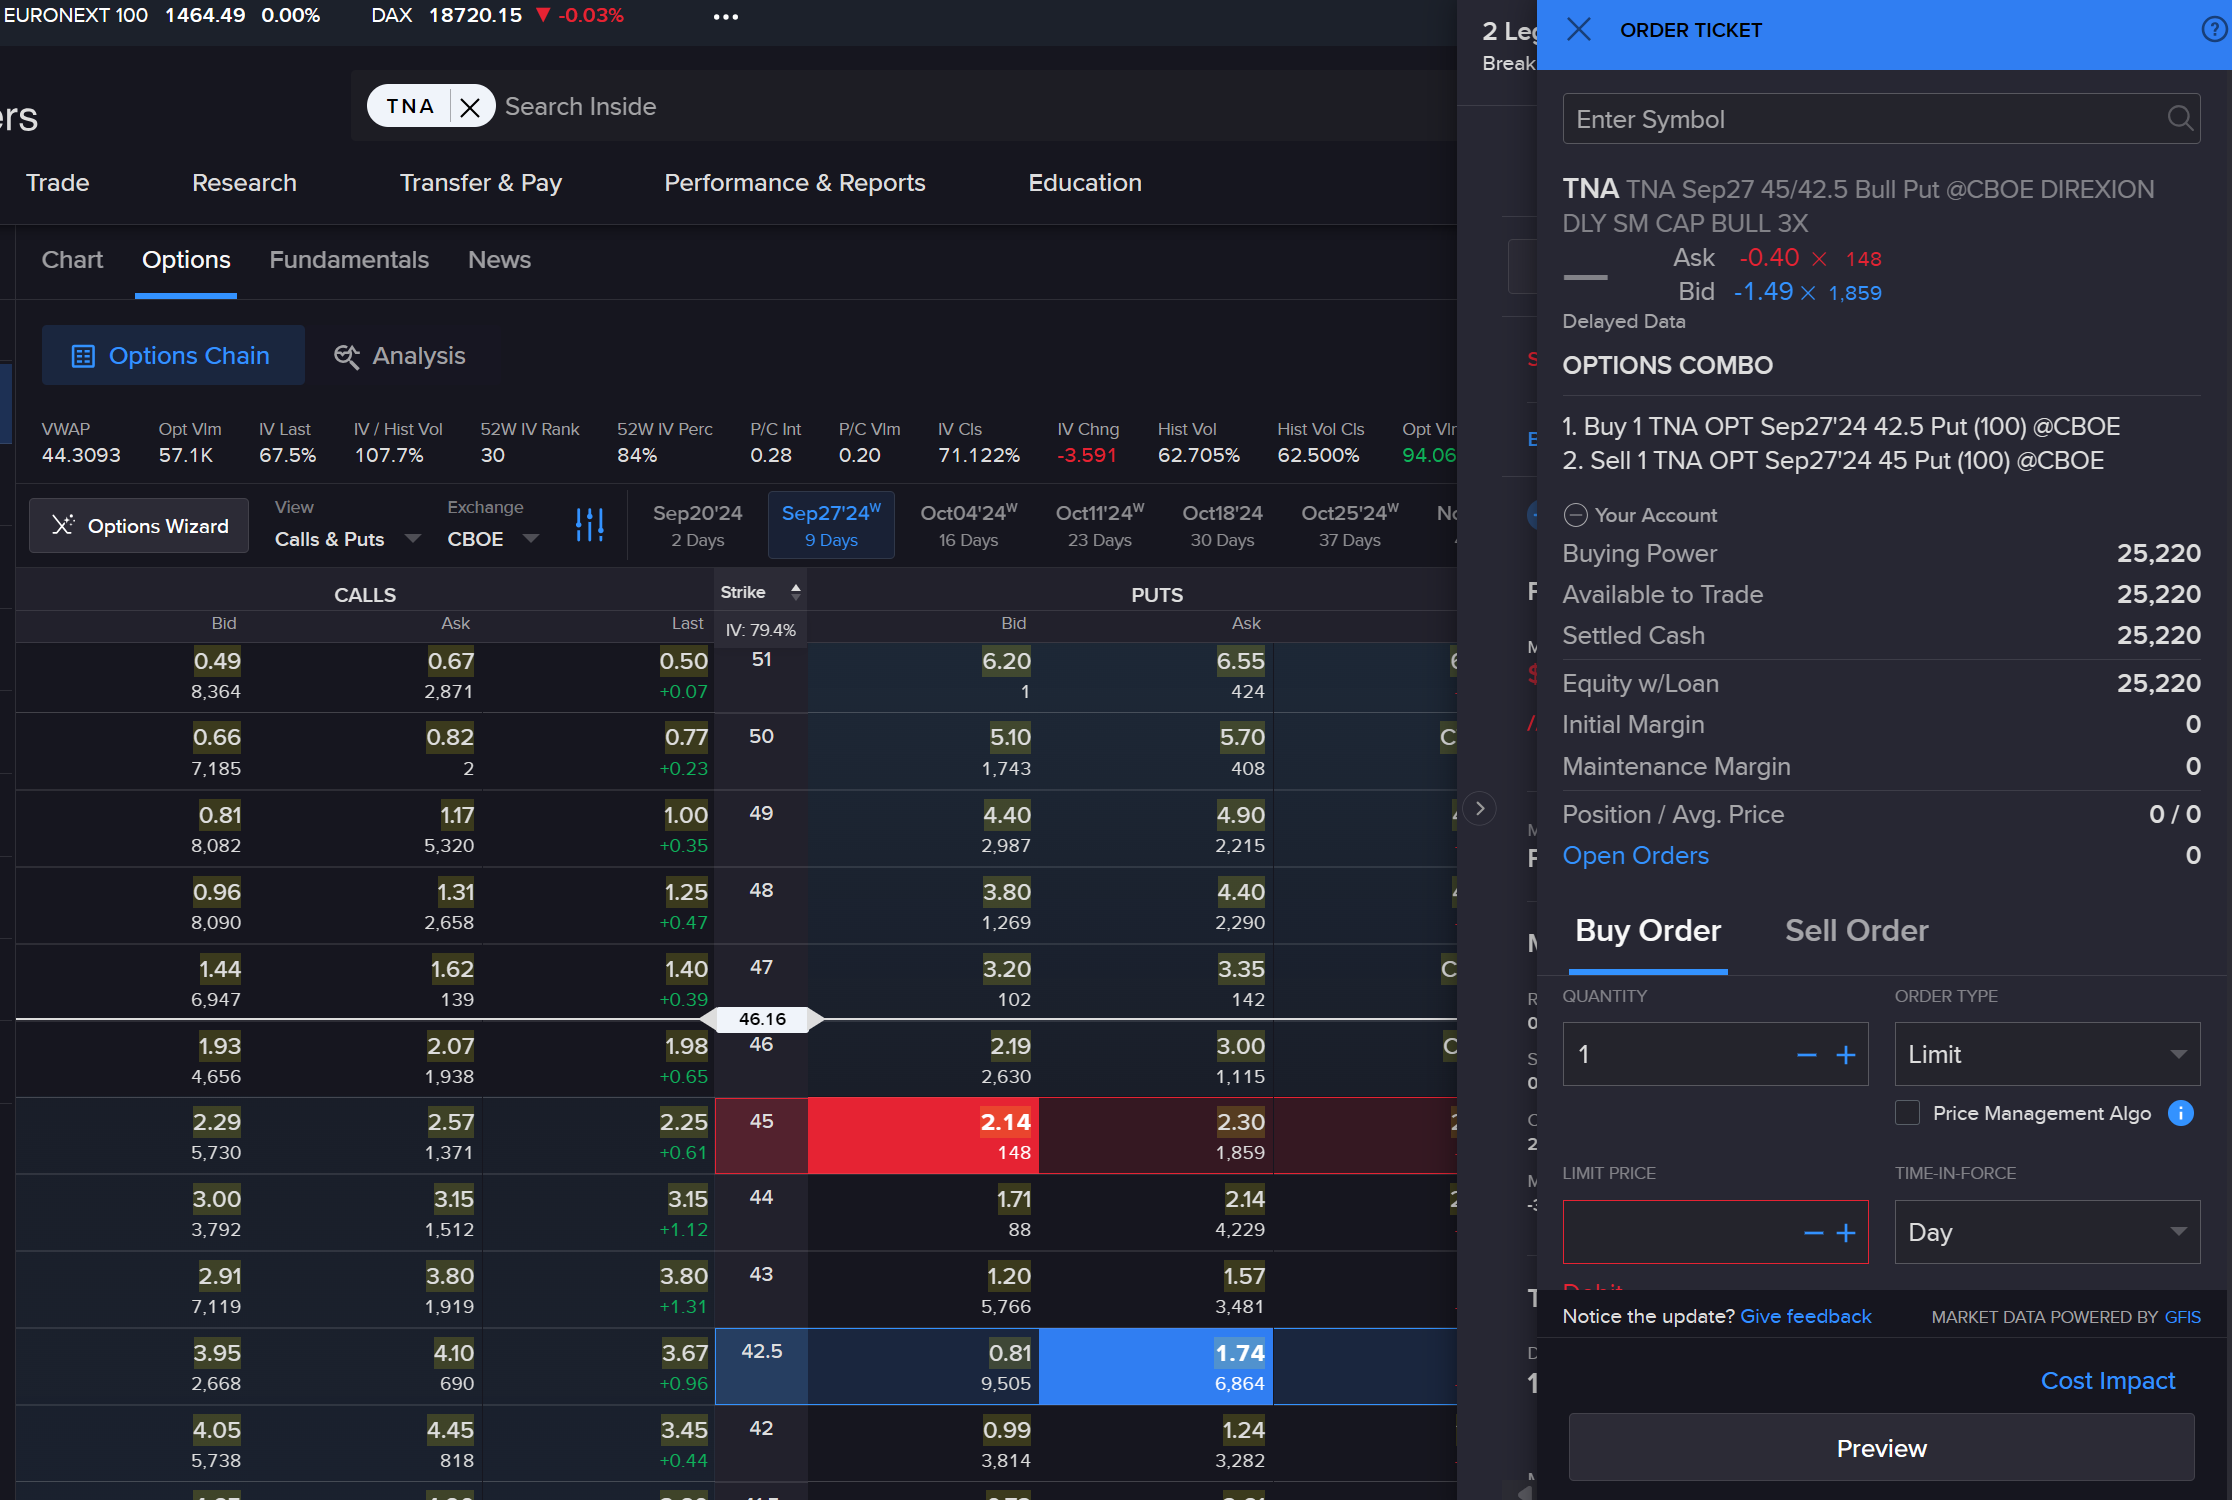Select the Options Chain view
The image size is (2232, 1500).
point(173,355)
